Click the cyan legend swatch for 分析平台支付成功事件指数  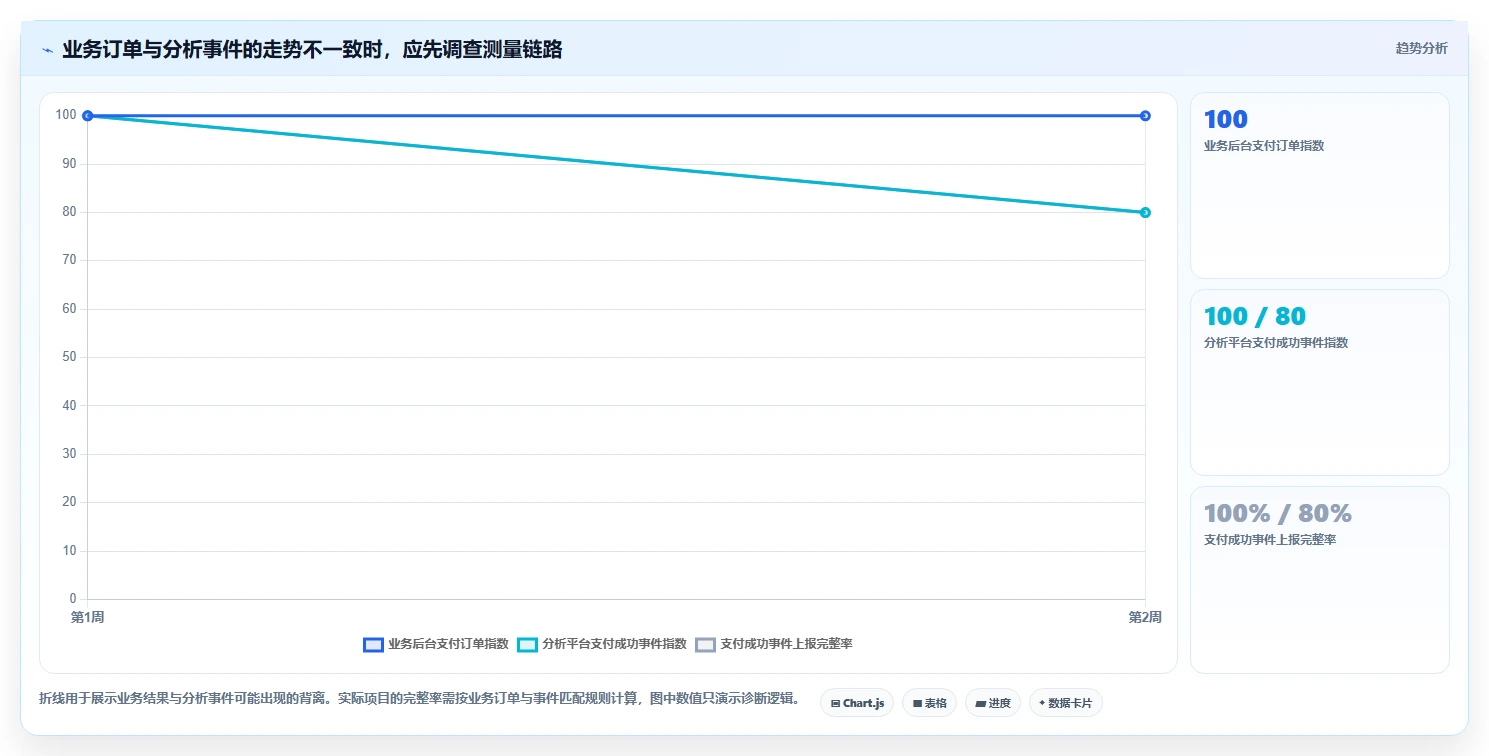(x=527, y=644)
